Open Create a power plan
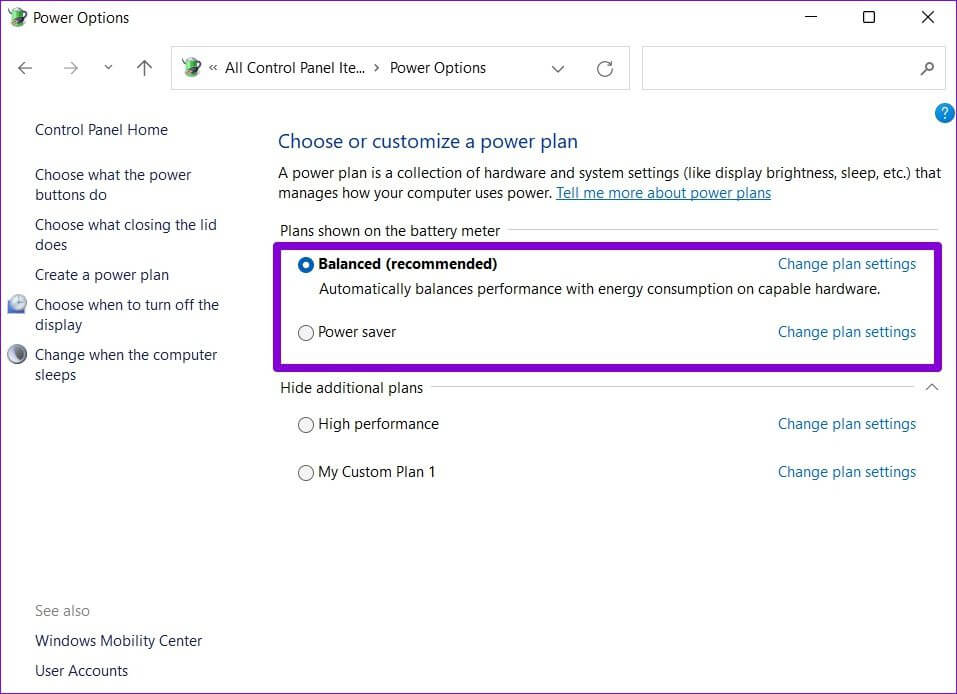957x694 pixels. (x=102, y=275)
